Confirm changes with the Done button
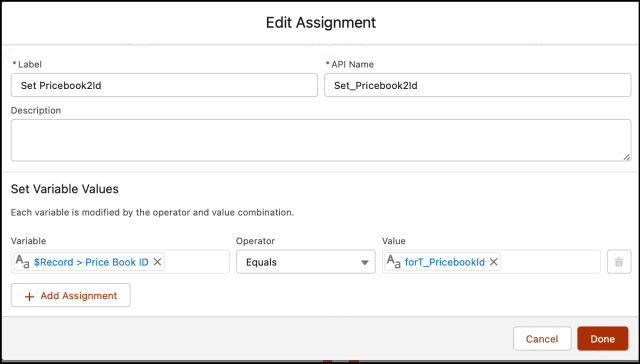 (602, 339)
